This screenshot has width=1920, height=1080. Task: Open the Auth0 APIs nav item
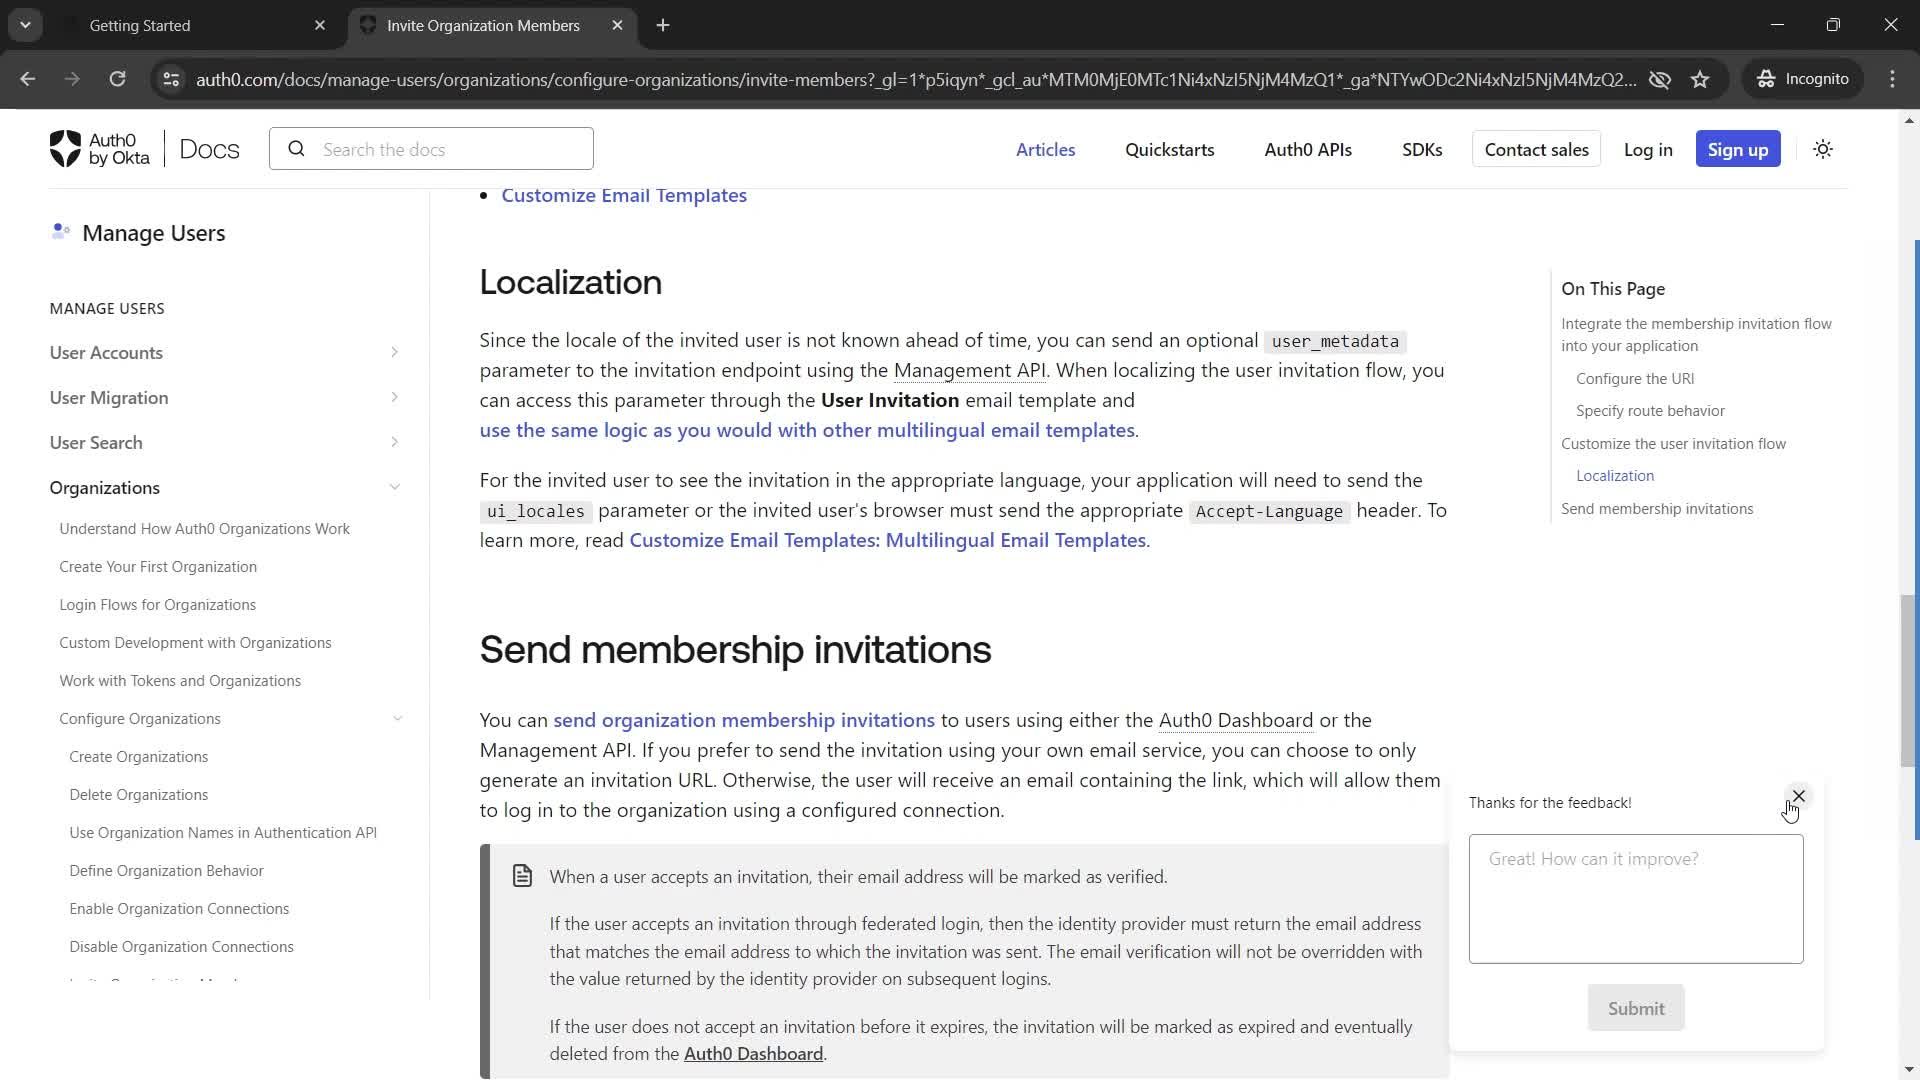click(1307, 149)
